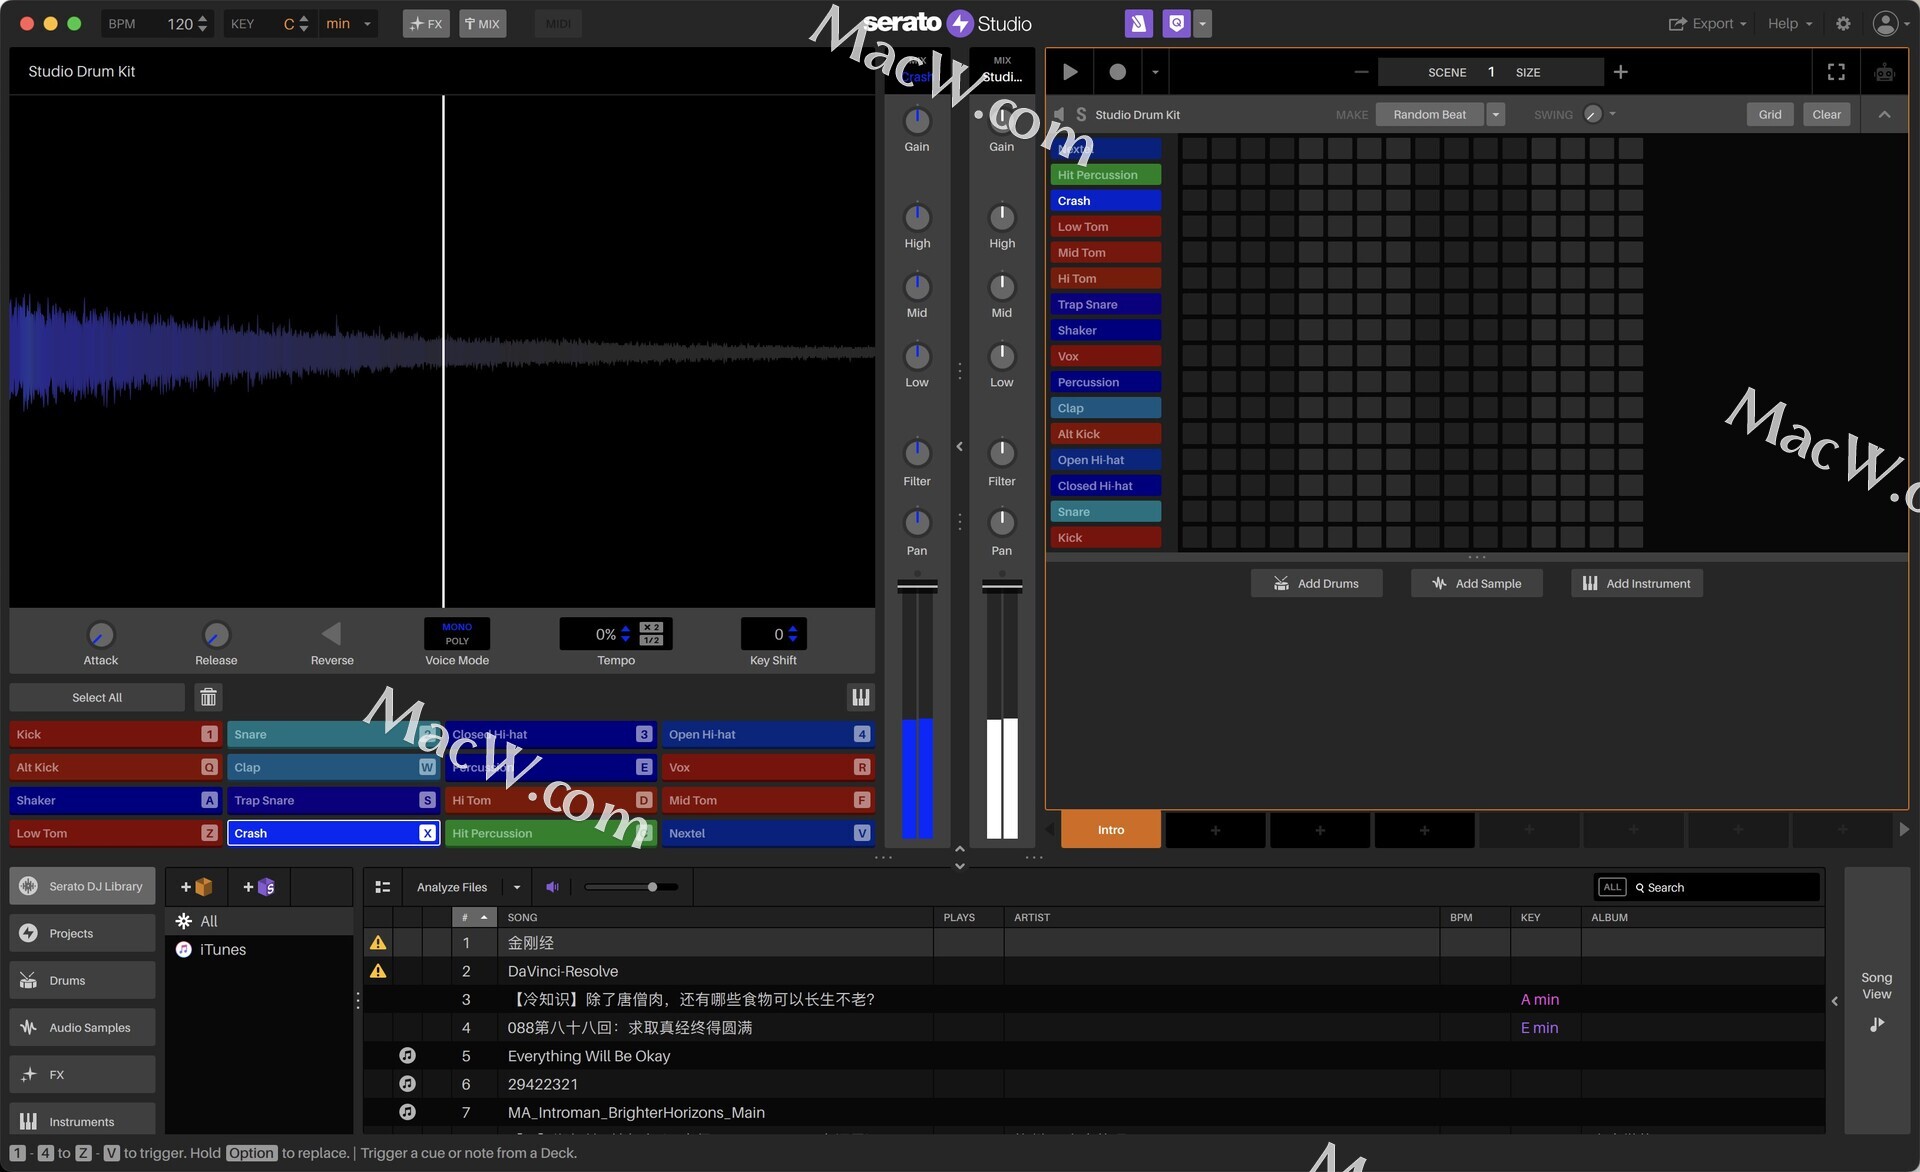The image size is (1920, 1172).
Task: Expand the Song View panel
Action: tap(1876, 1000)
